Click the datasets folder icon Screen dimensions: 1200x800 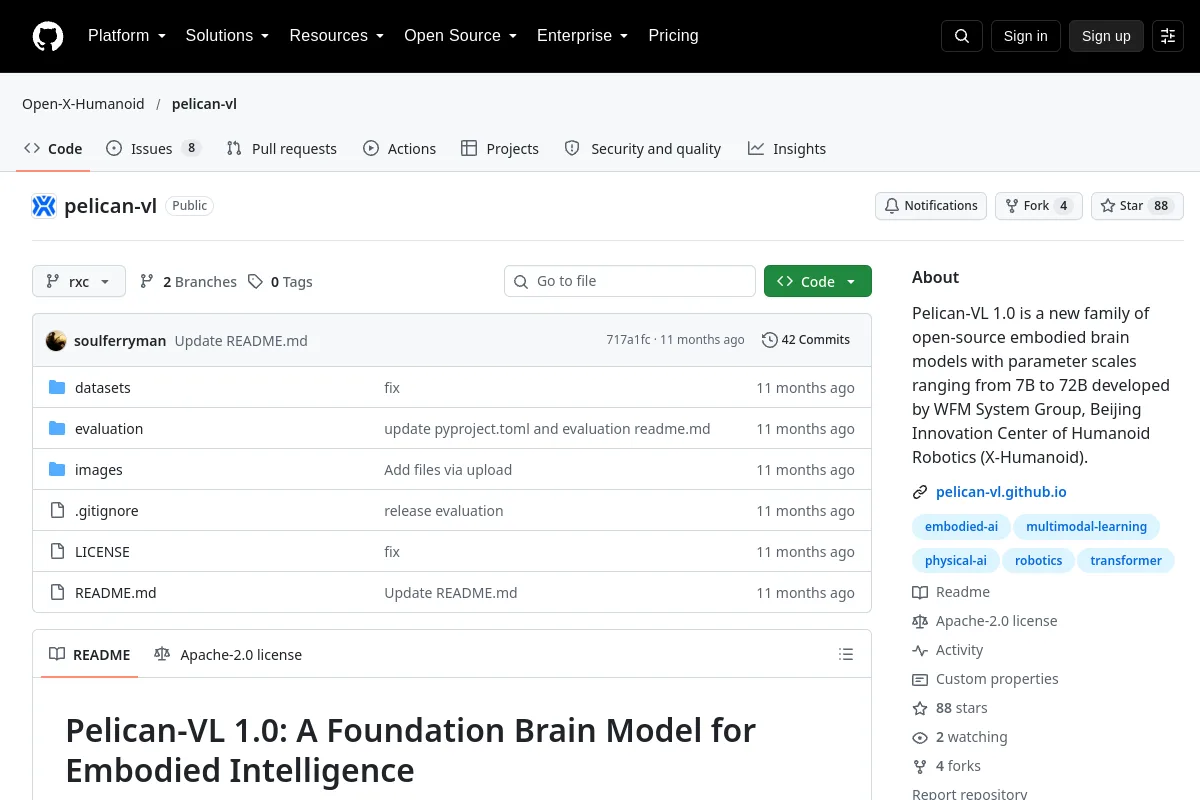pos(57,388)
